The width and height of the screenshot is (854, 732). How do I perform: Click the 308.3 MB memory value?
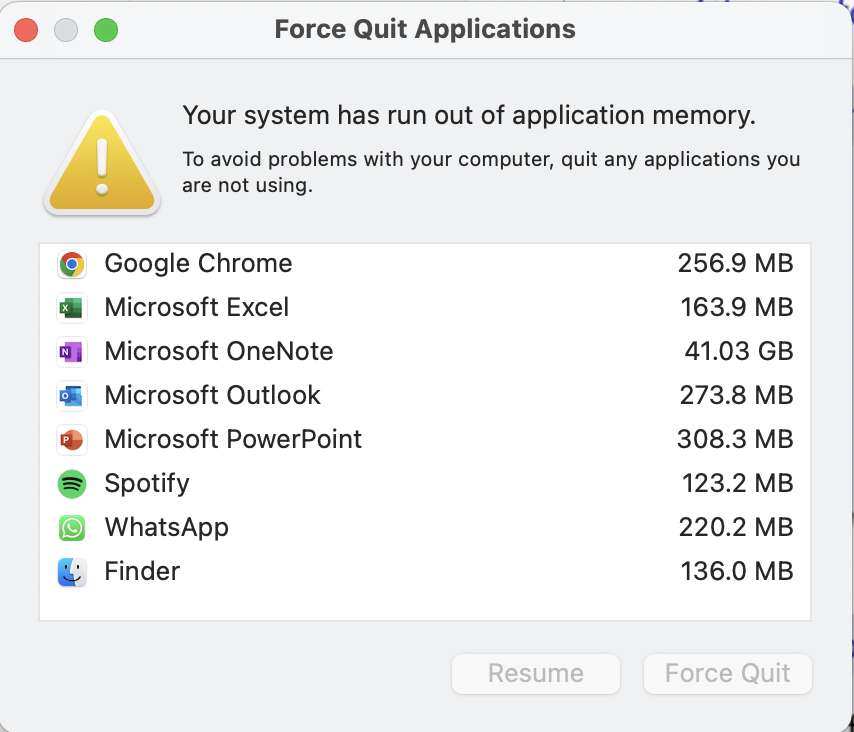(735, 440)
